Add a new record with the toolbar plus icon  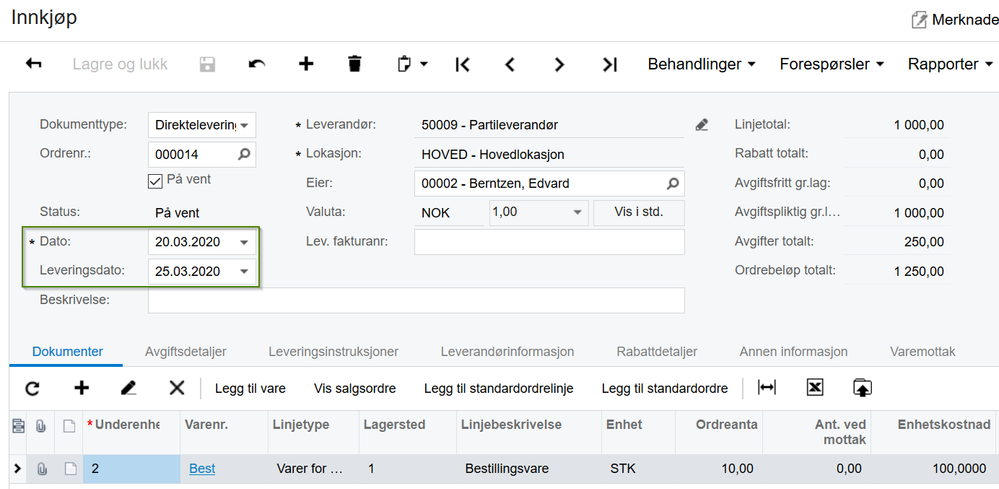click(306, 64)
